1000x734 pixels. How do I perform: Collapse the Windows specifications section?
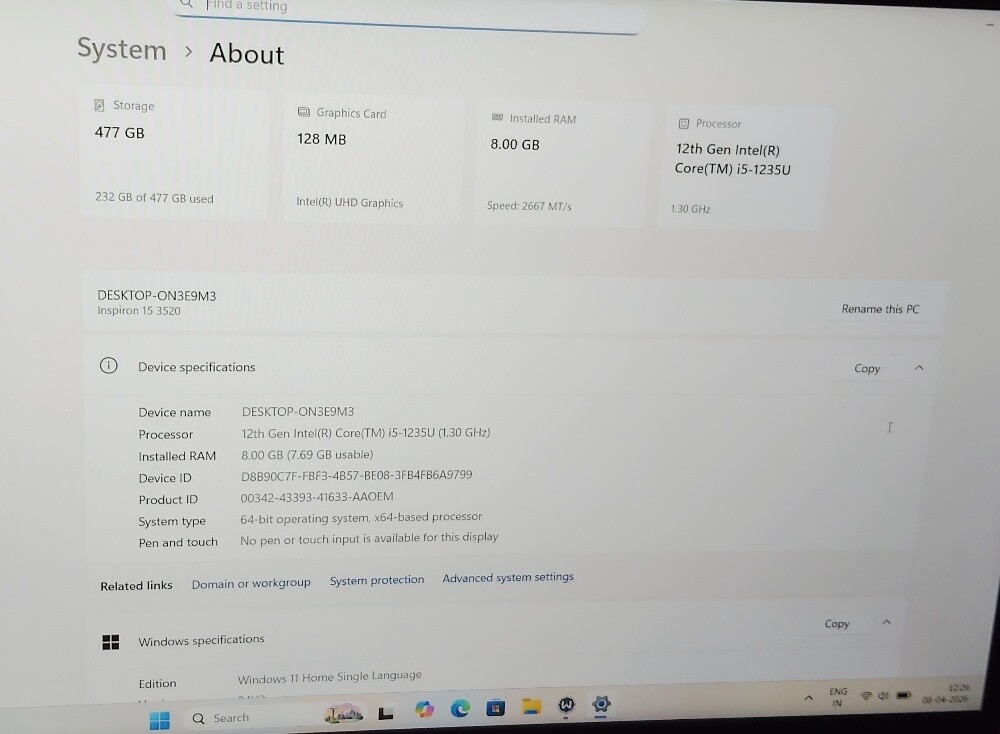click(x=886, y=622)
